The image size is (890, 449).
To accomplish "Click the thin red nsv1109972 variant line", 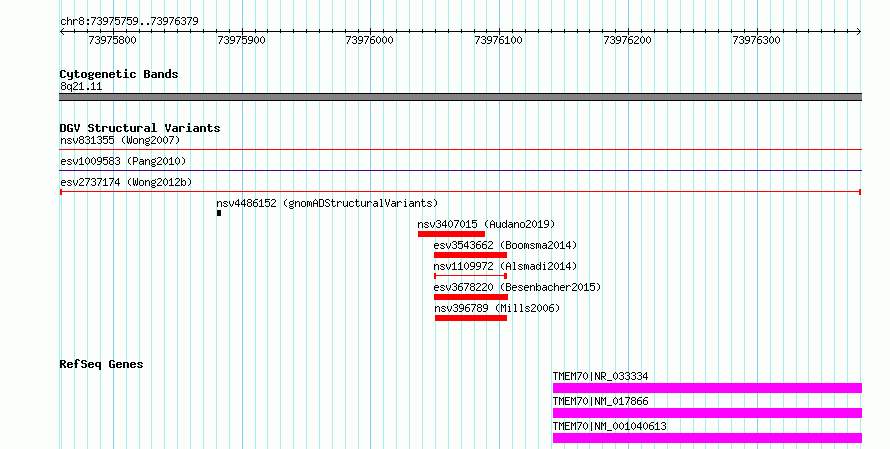I will [x=471, y=276].
